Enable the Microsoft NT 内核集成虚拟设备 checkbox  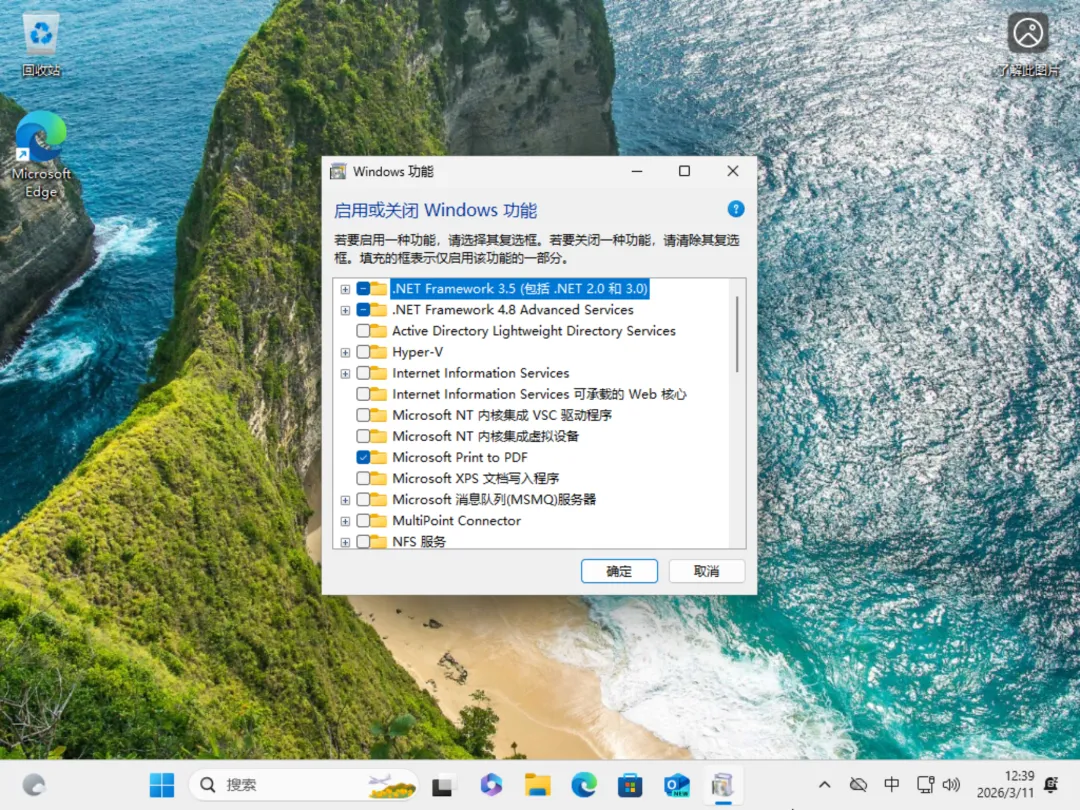363,437
